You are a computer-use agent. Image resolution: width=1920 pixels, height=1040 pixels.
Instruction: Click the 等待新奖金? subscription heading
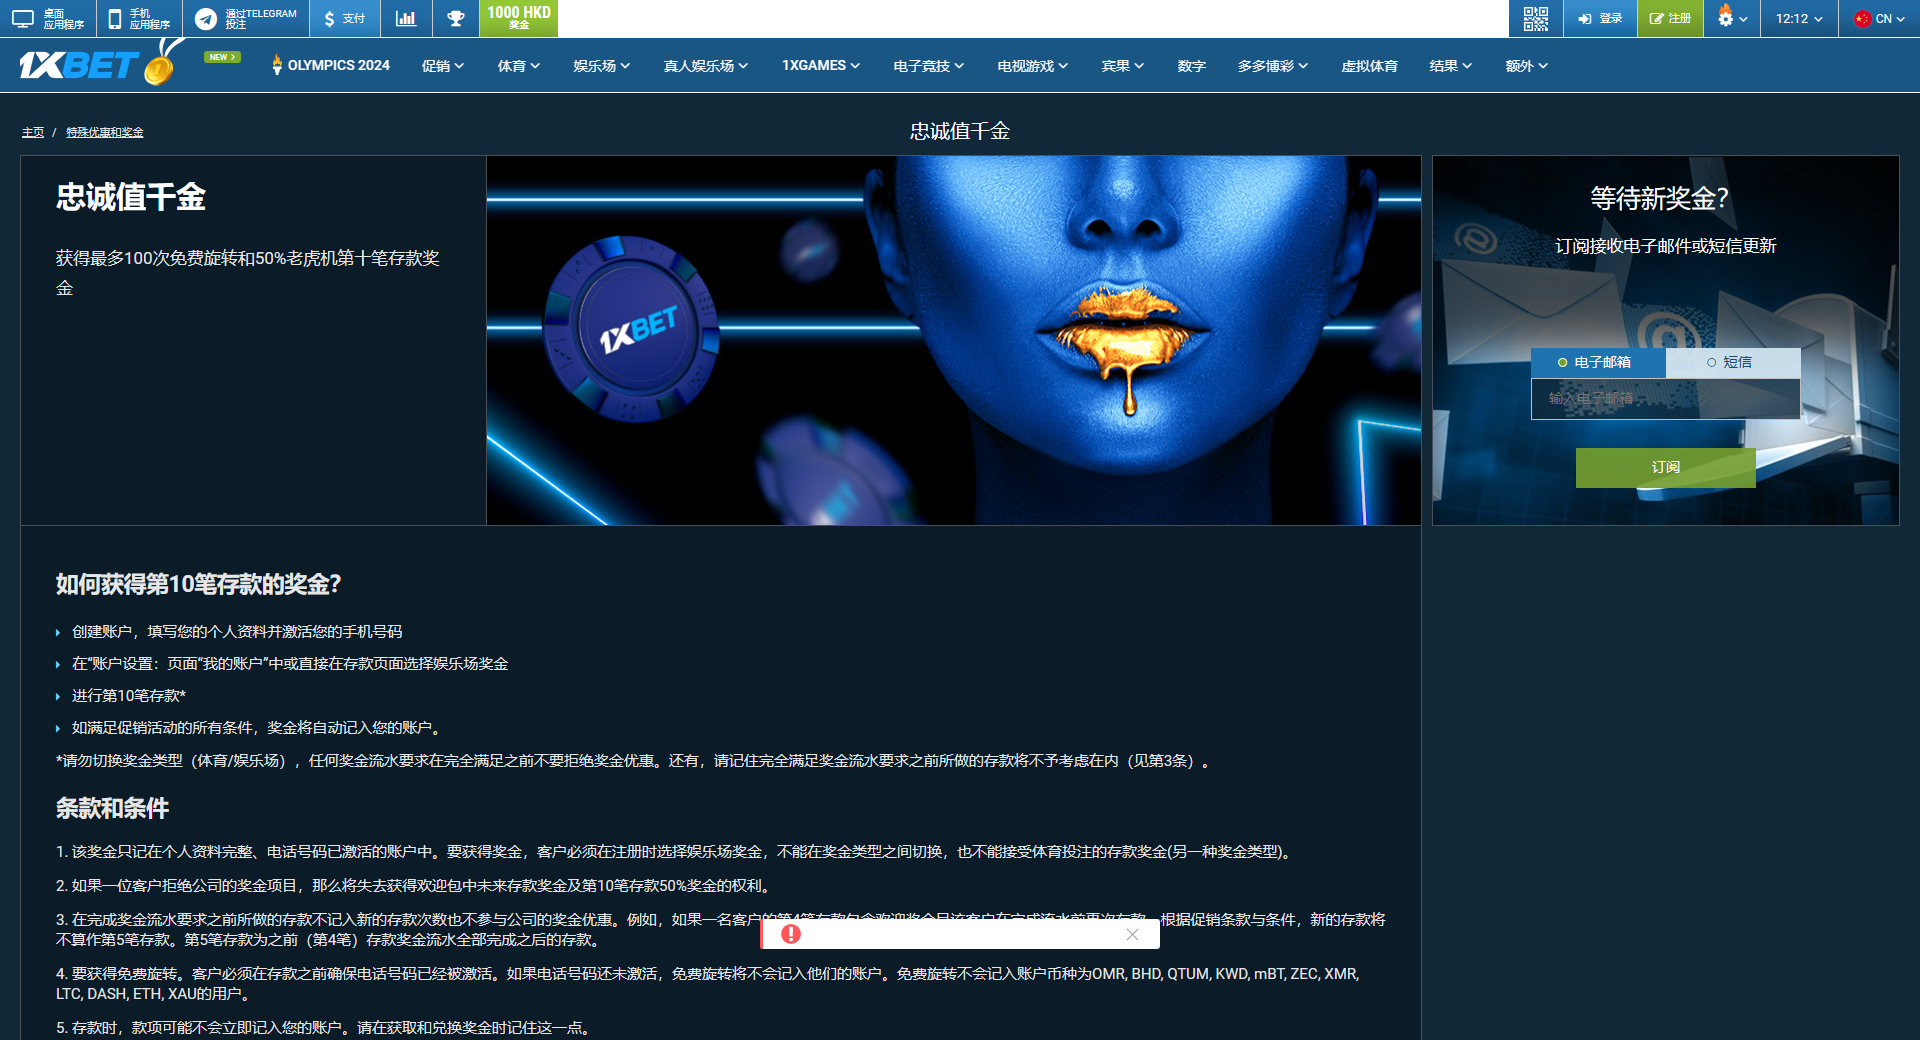[x=1660, y=198]
